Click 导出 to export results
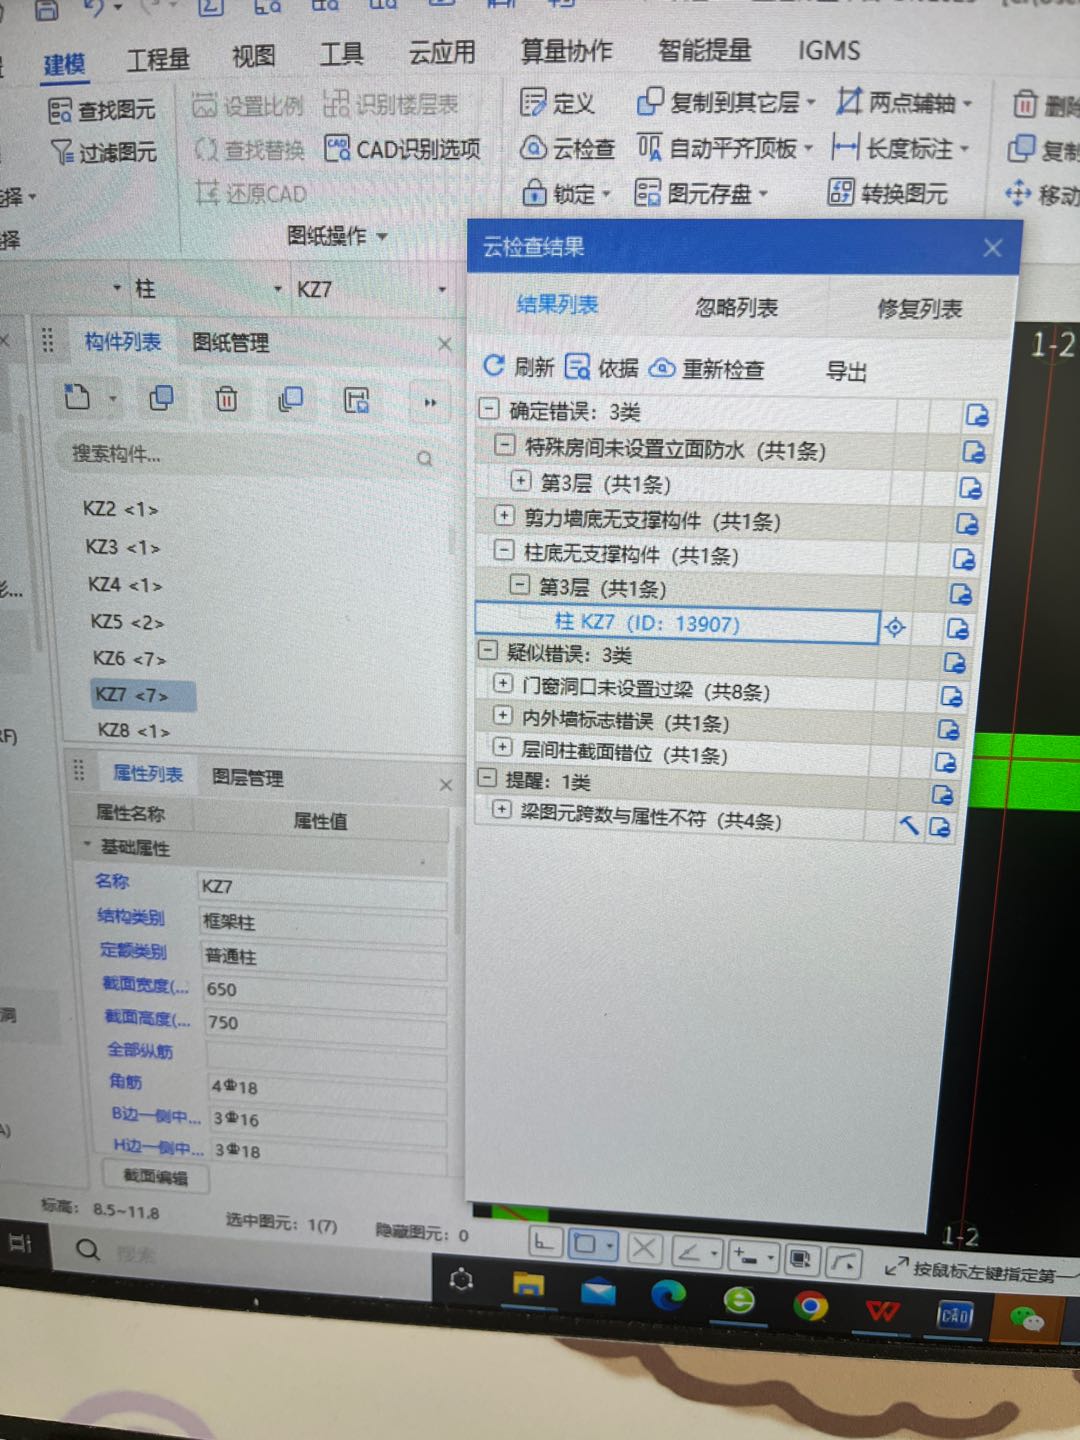1080x1440 pixels. coord(845,372)
